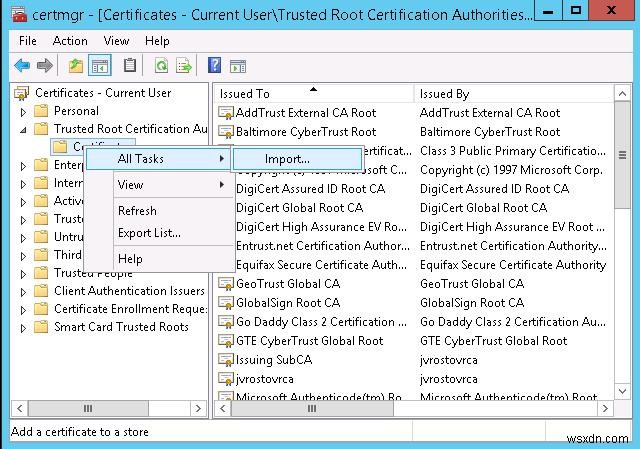Expand the Certificate Enrollment Requests node arrow

[23, 310]
